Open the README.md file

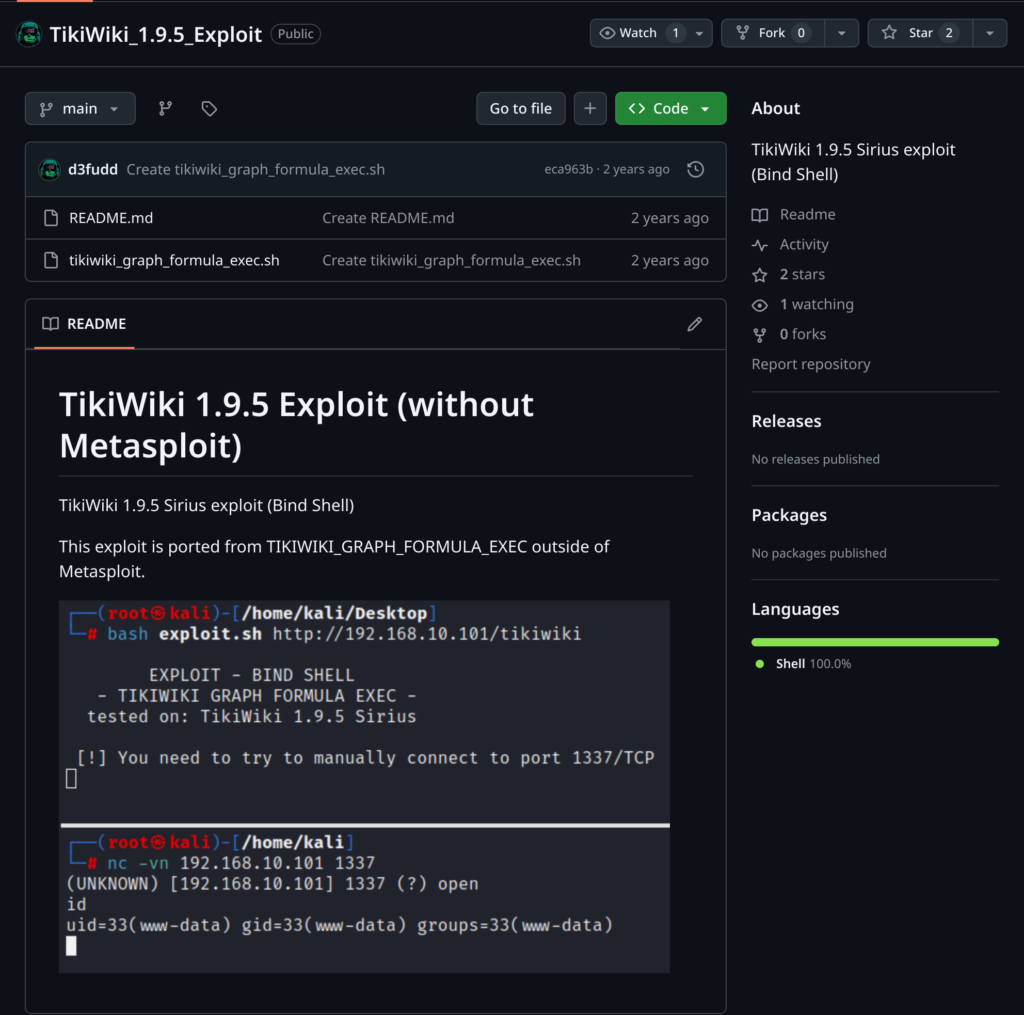(111, 218)
